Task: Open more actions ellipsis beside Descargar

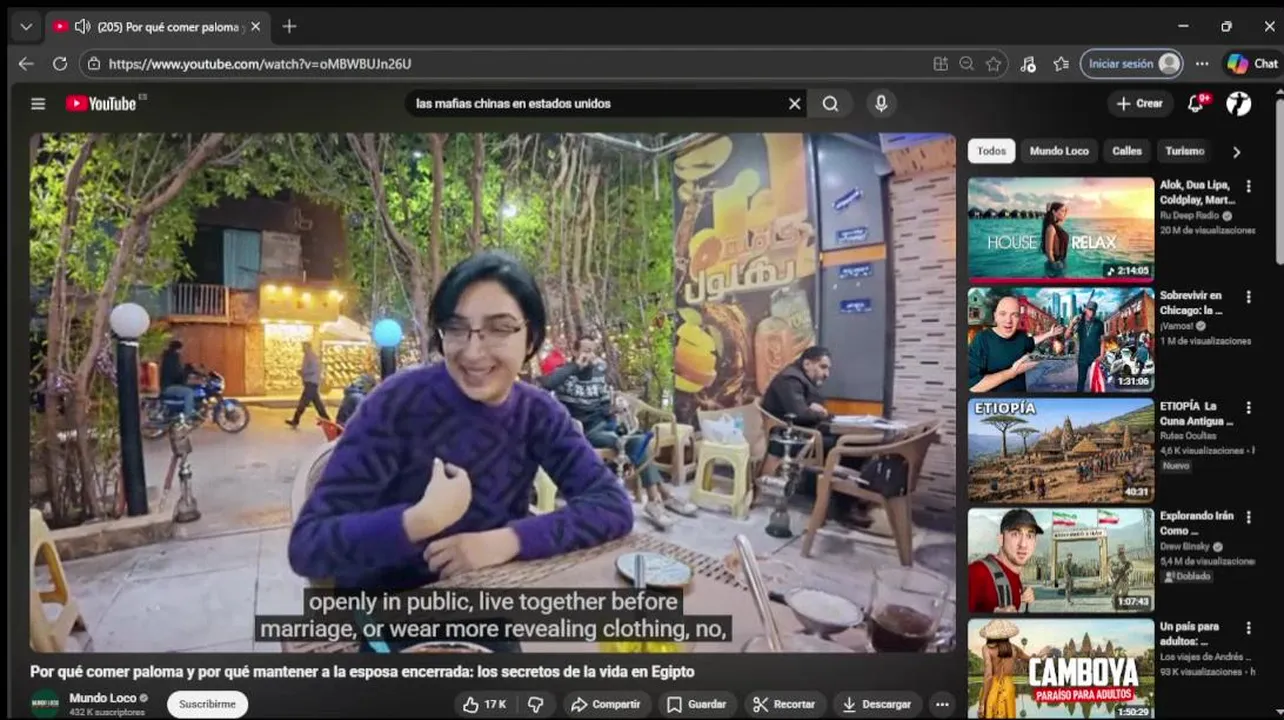Action: pos(941,704)
